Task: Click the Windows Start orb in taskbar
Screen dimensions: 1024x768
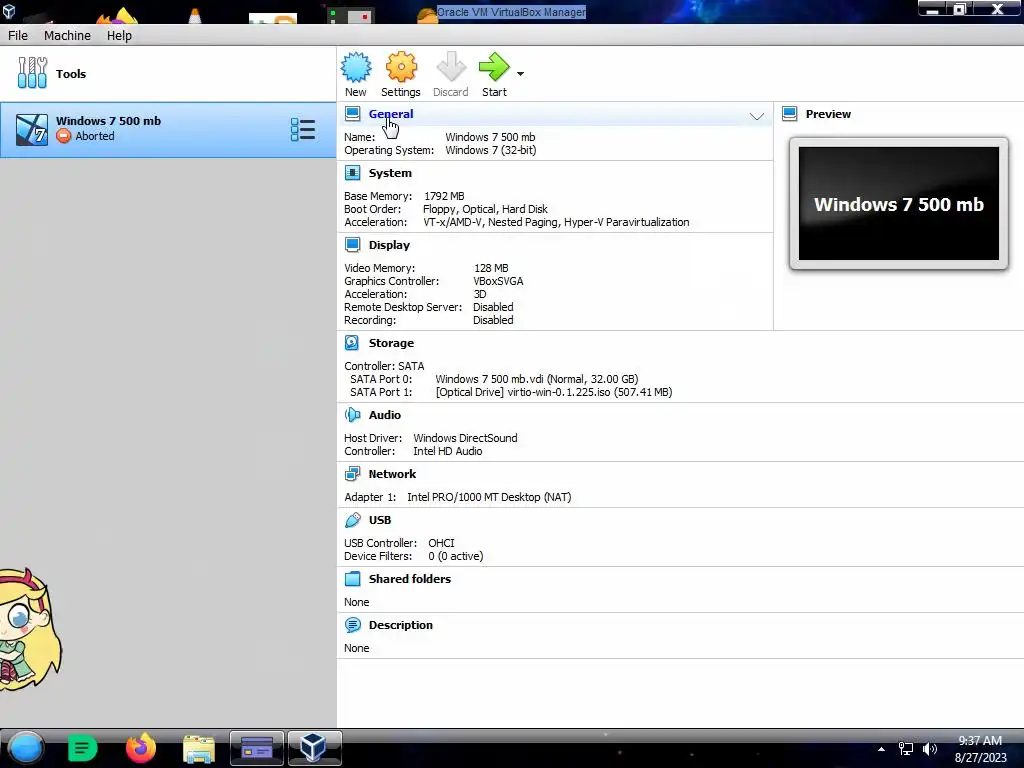Action: [25, 748]
